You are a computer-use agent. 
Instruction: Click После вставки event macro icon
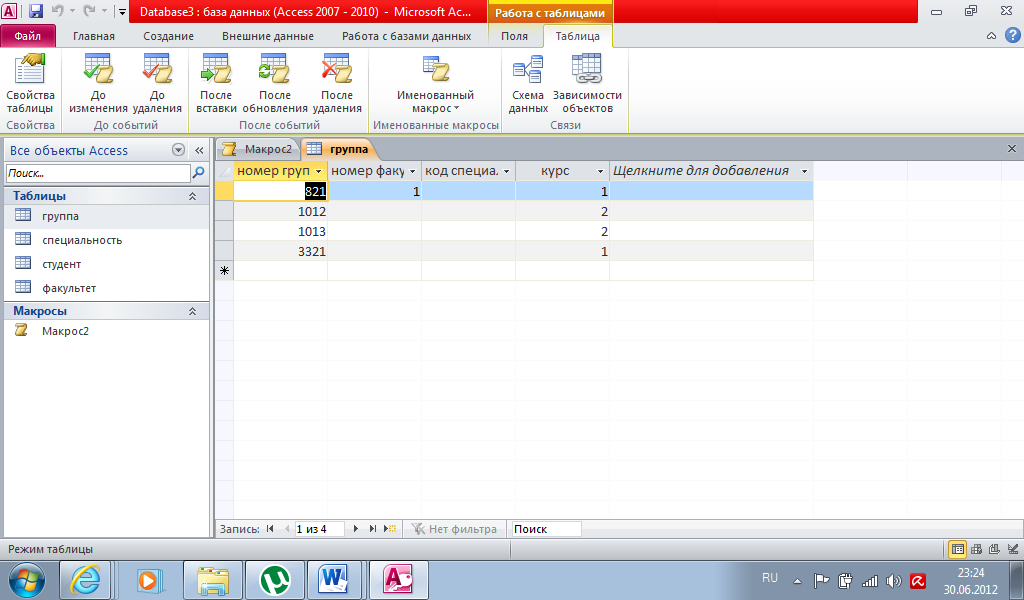coord(216,84)
